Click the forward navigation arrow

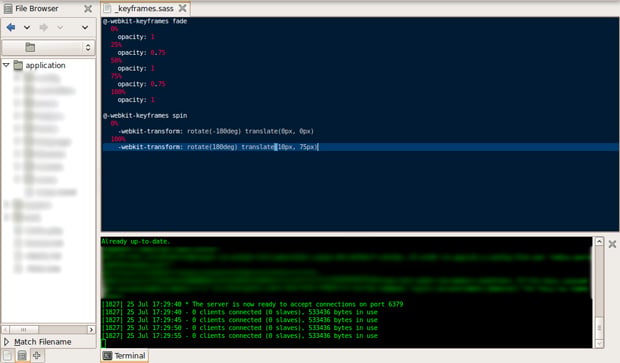[x=43, y=27]
